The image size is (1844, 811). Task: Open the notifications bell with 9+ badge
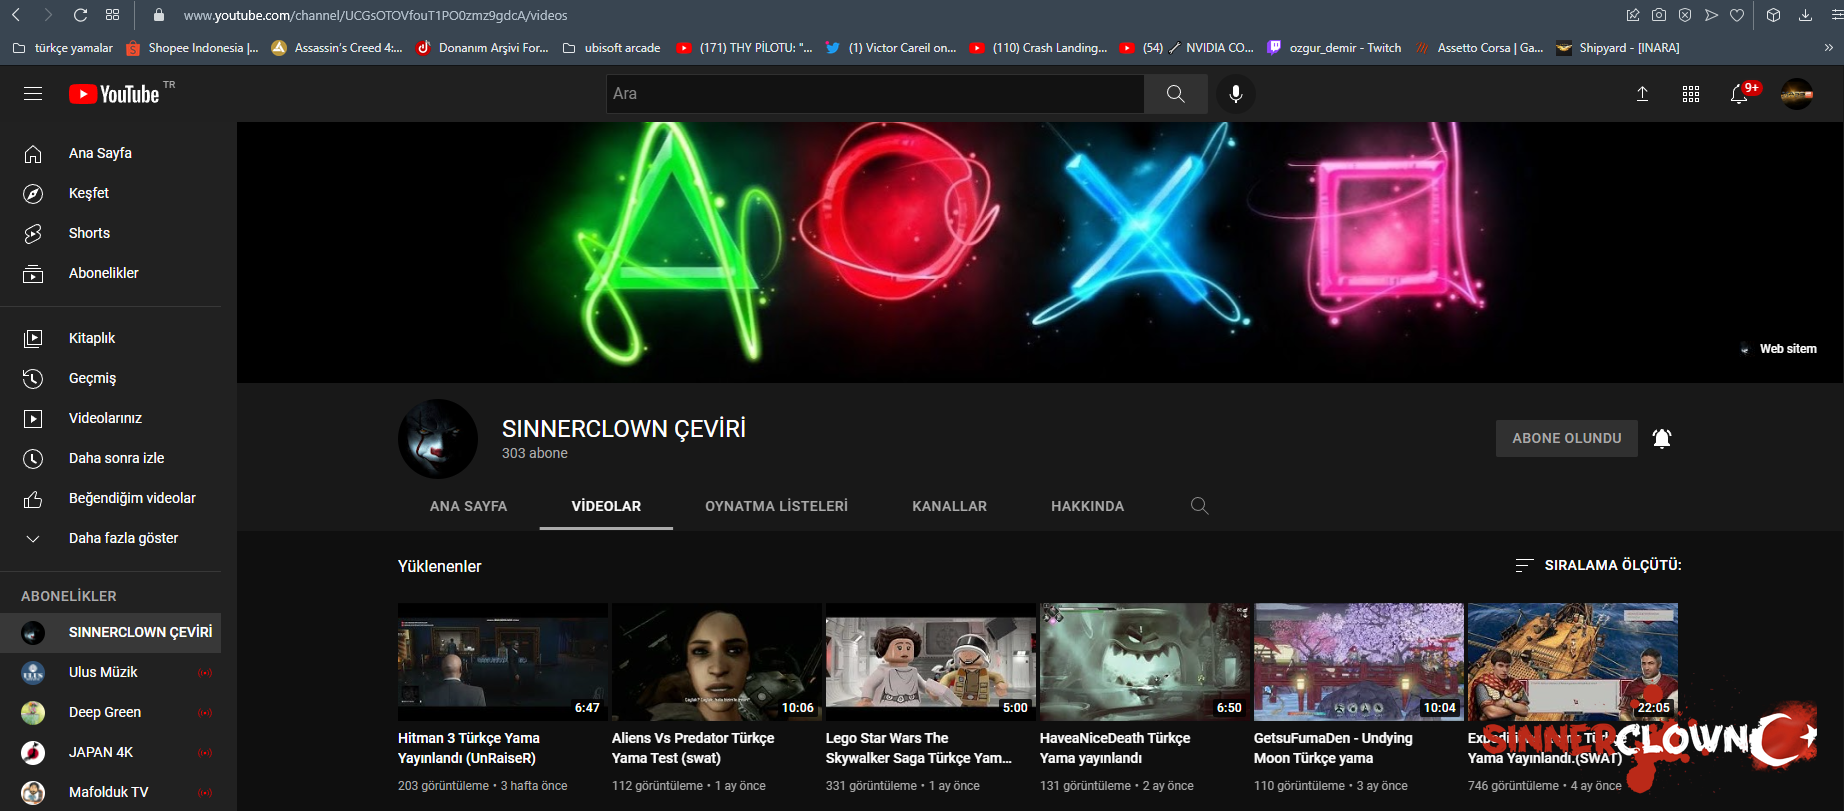tap(1740, 94)
